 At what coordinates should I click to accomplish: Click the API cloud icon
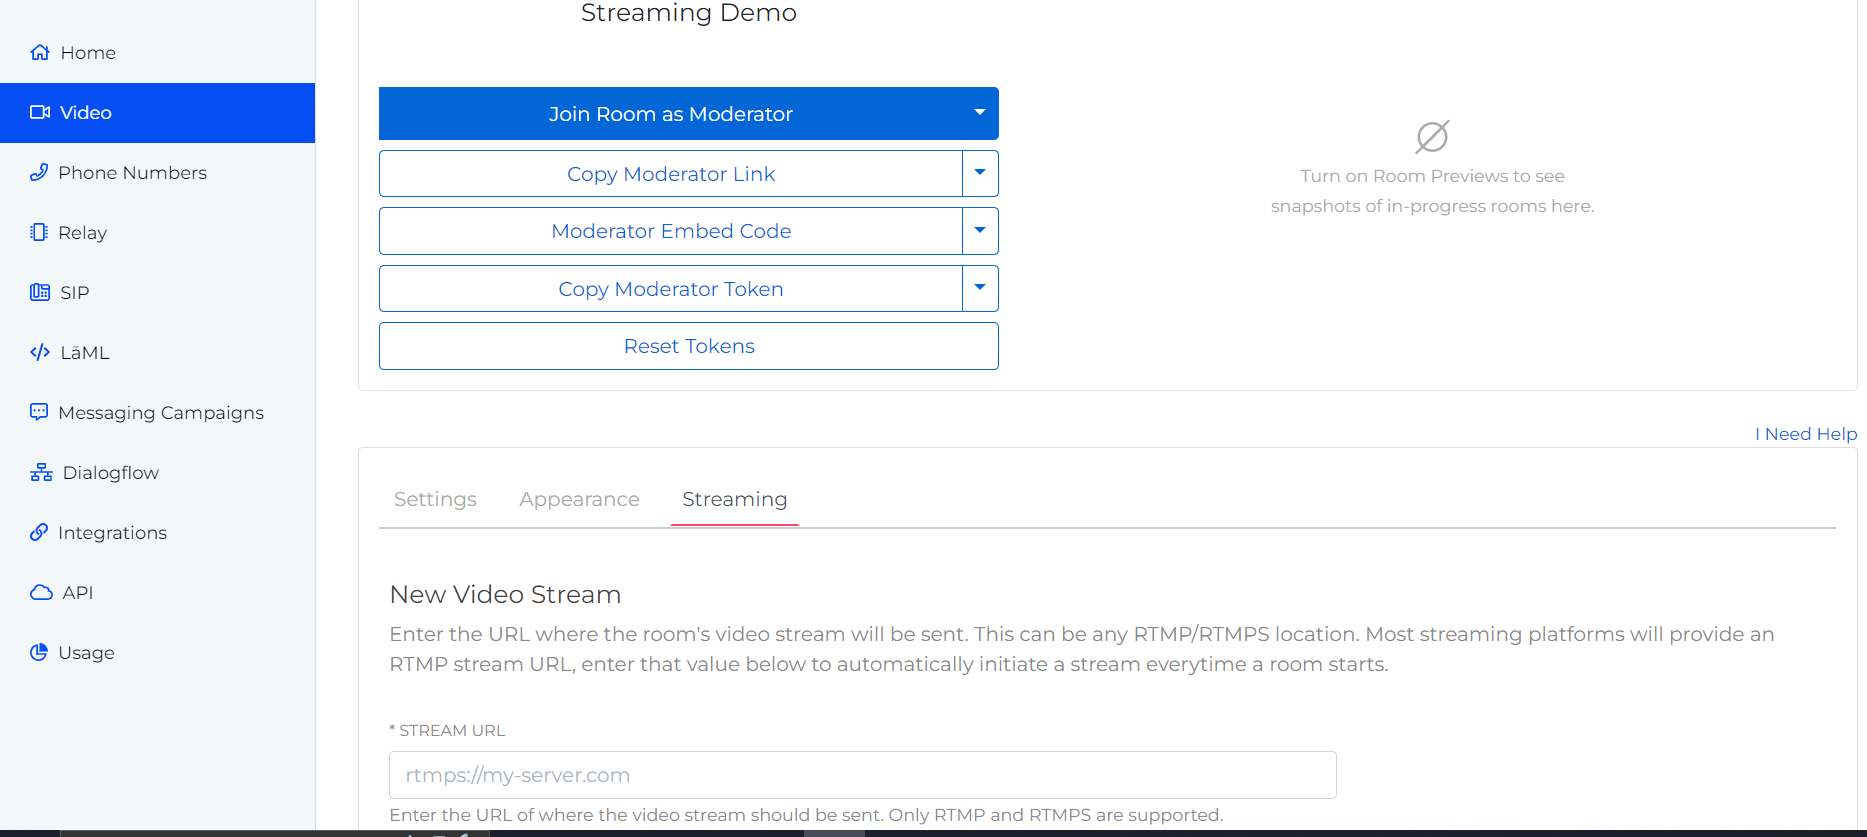point(41,593)
